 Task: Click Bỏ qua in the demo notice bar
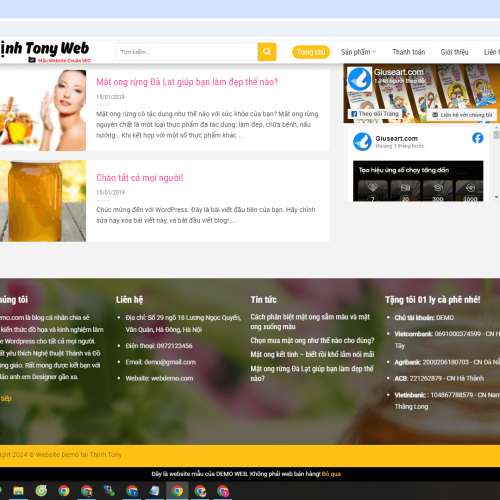pyautogui.click(x=331, y=474)
